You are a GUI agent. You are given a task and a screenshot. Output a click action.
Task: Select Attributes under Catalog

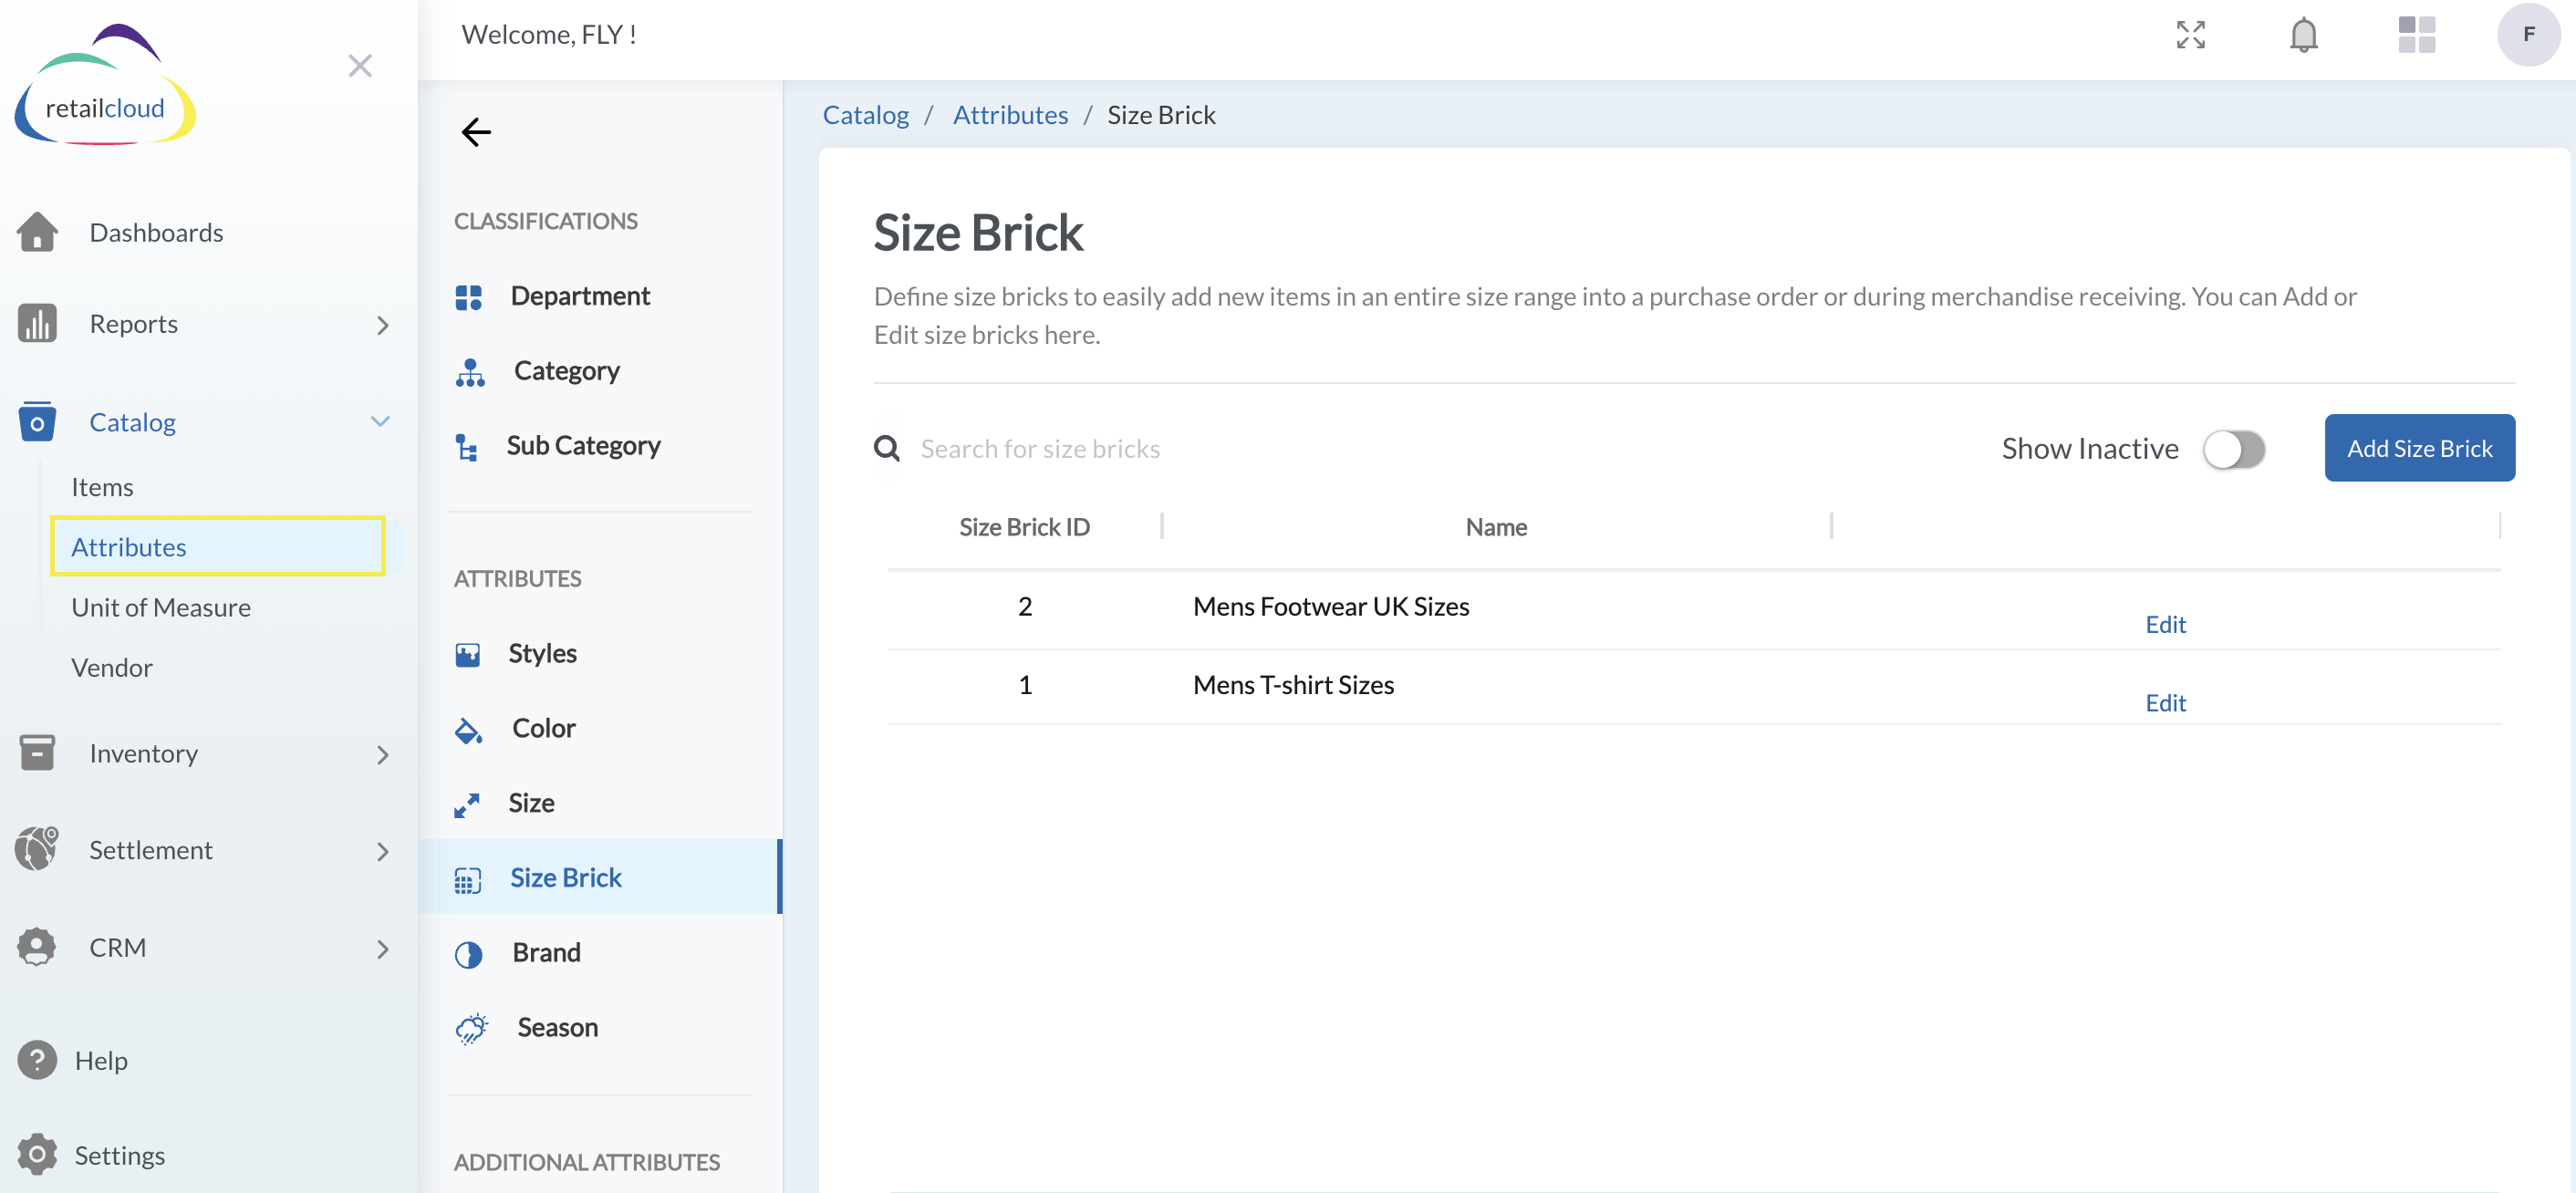218,546
